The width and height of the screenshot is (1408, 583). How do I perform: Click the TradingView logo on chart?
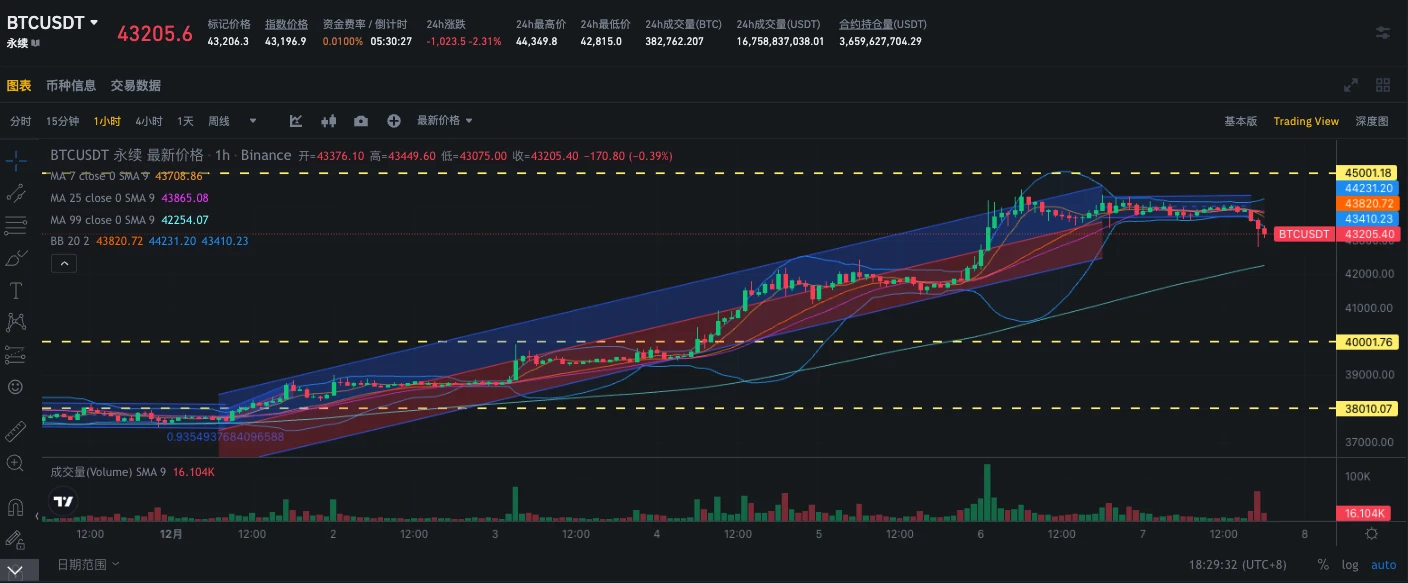click(x=64, y=501)
